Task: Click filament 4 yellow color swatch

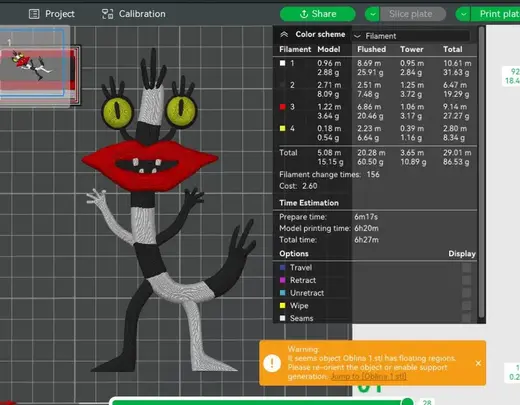Action: click(x=283, y=128)
